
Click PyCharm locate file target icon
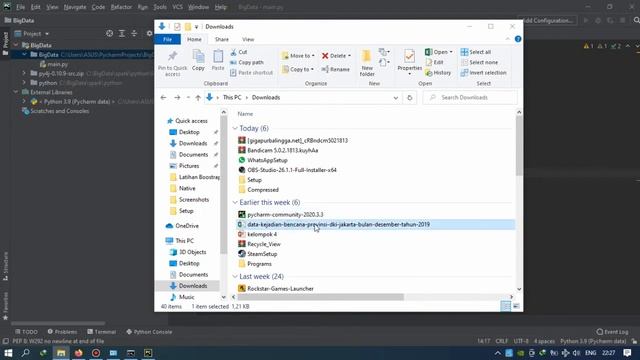point(109,33)
